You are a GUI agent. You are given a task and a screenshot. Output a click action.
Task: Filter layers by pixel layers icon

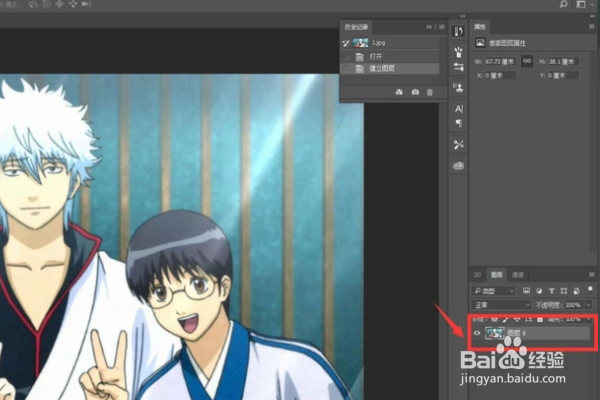(x=527, y=291)
